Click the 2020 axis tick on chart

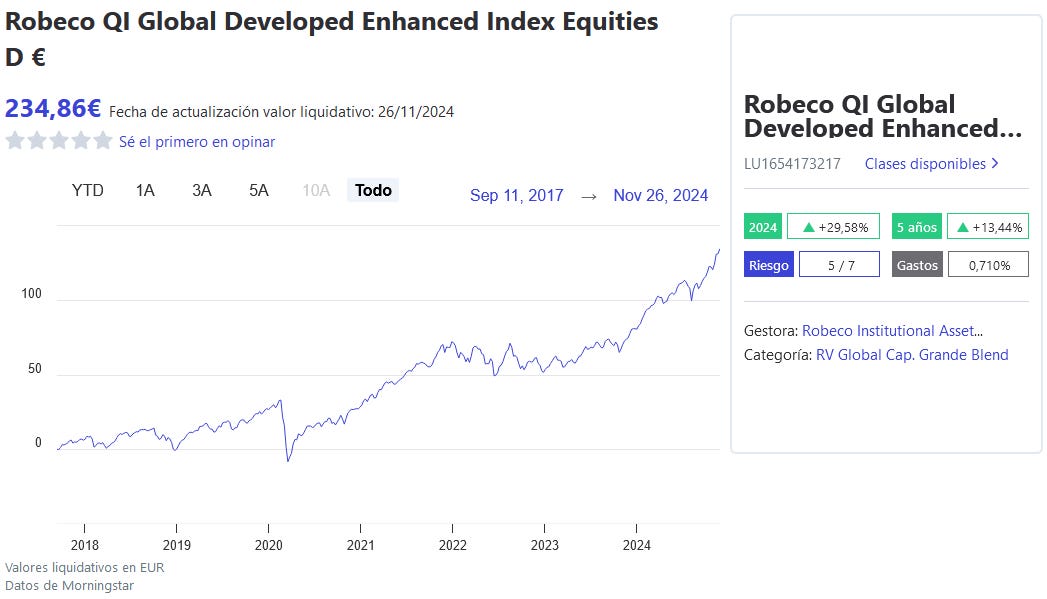click(268, 528)
